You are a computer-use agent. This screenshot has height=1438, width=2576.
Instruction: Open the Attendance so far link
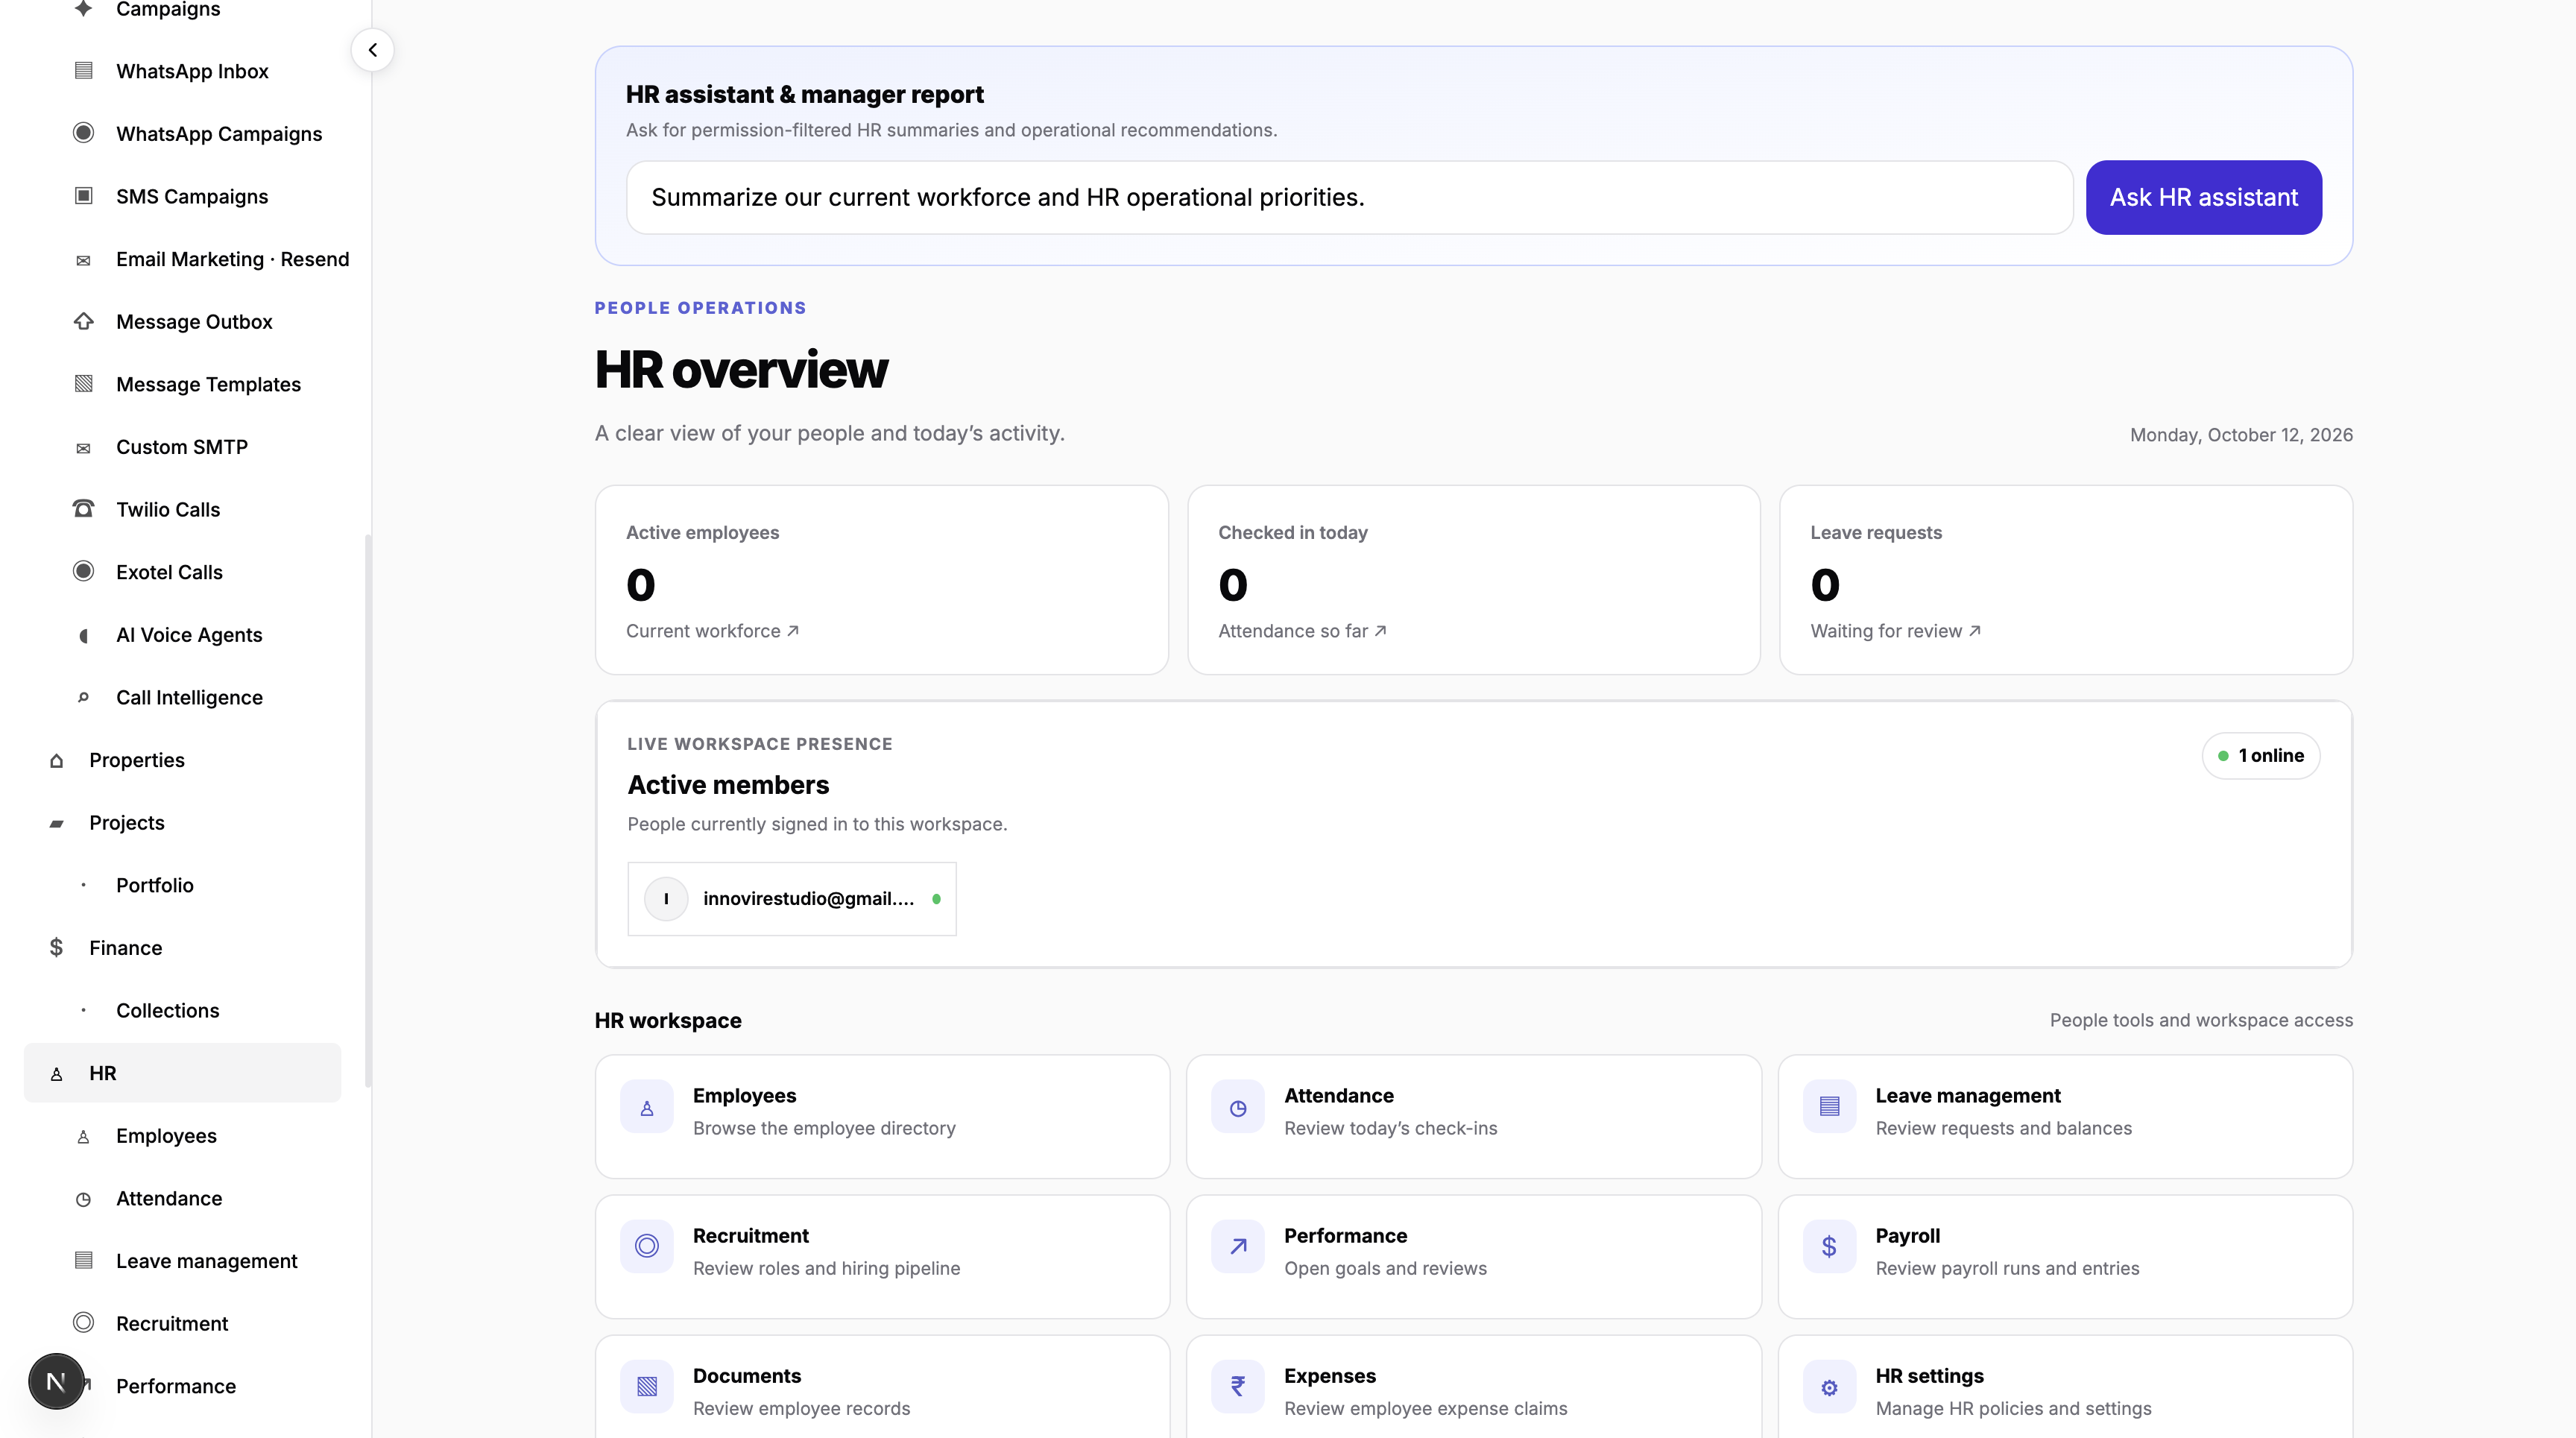pyautogui.click(x=1302, y=631)
